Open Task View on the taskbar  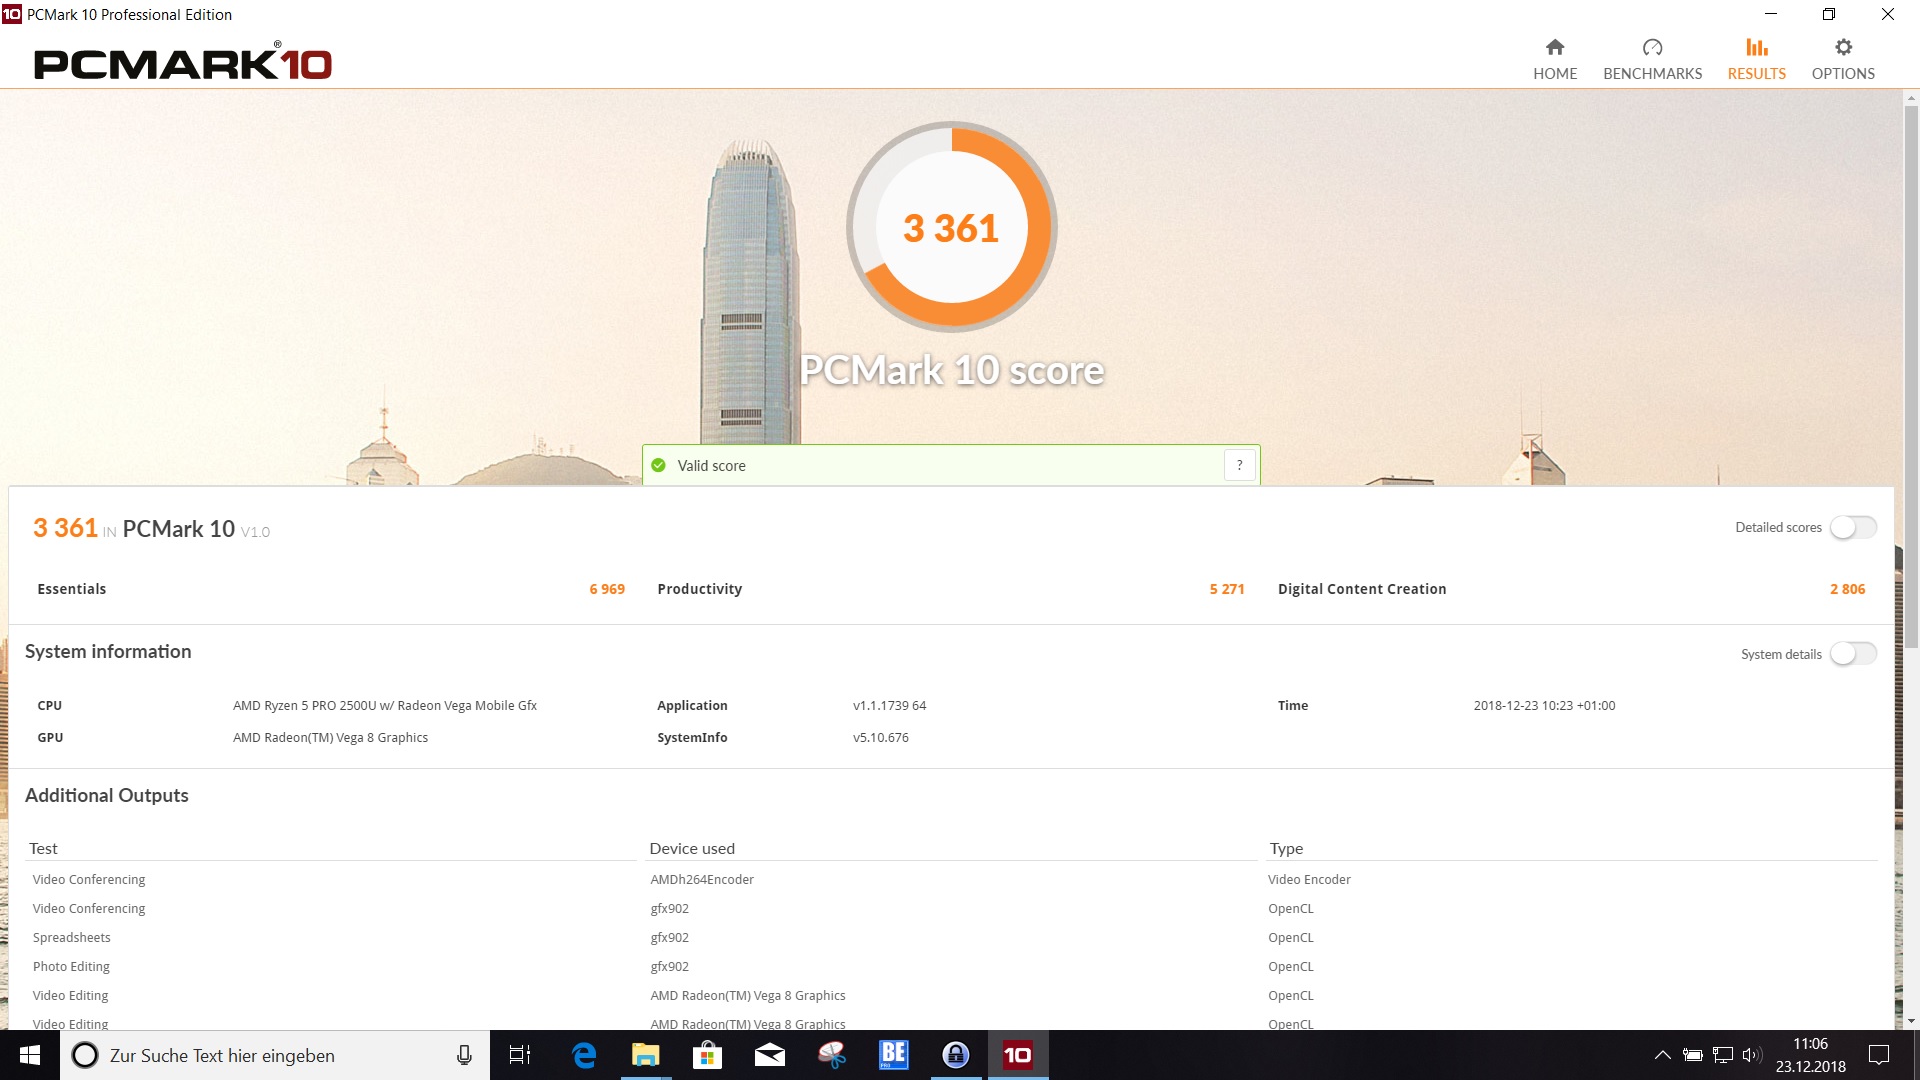pos(520,1055)
